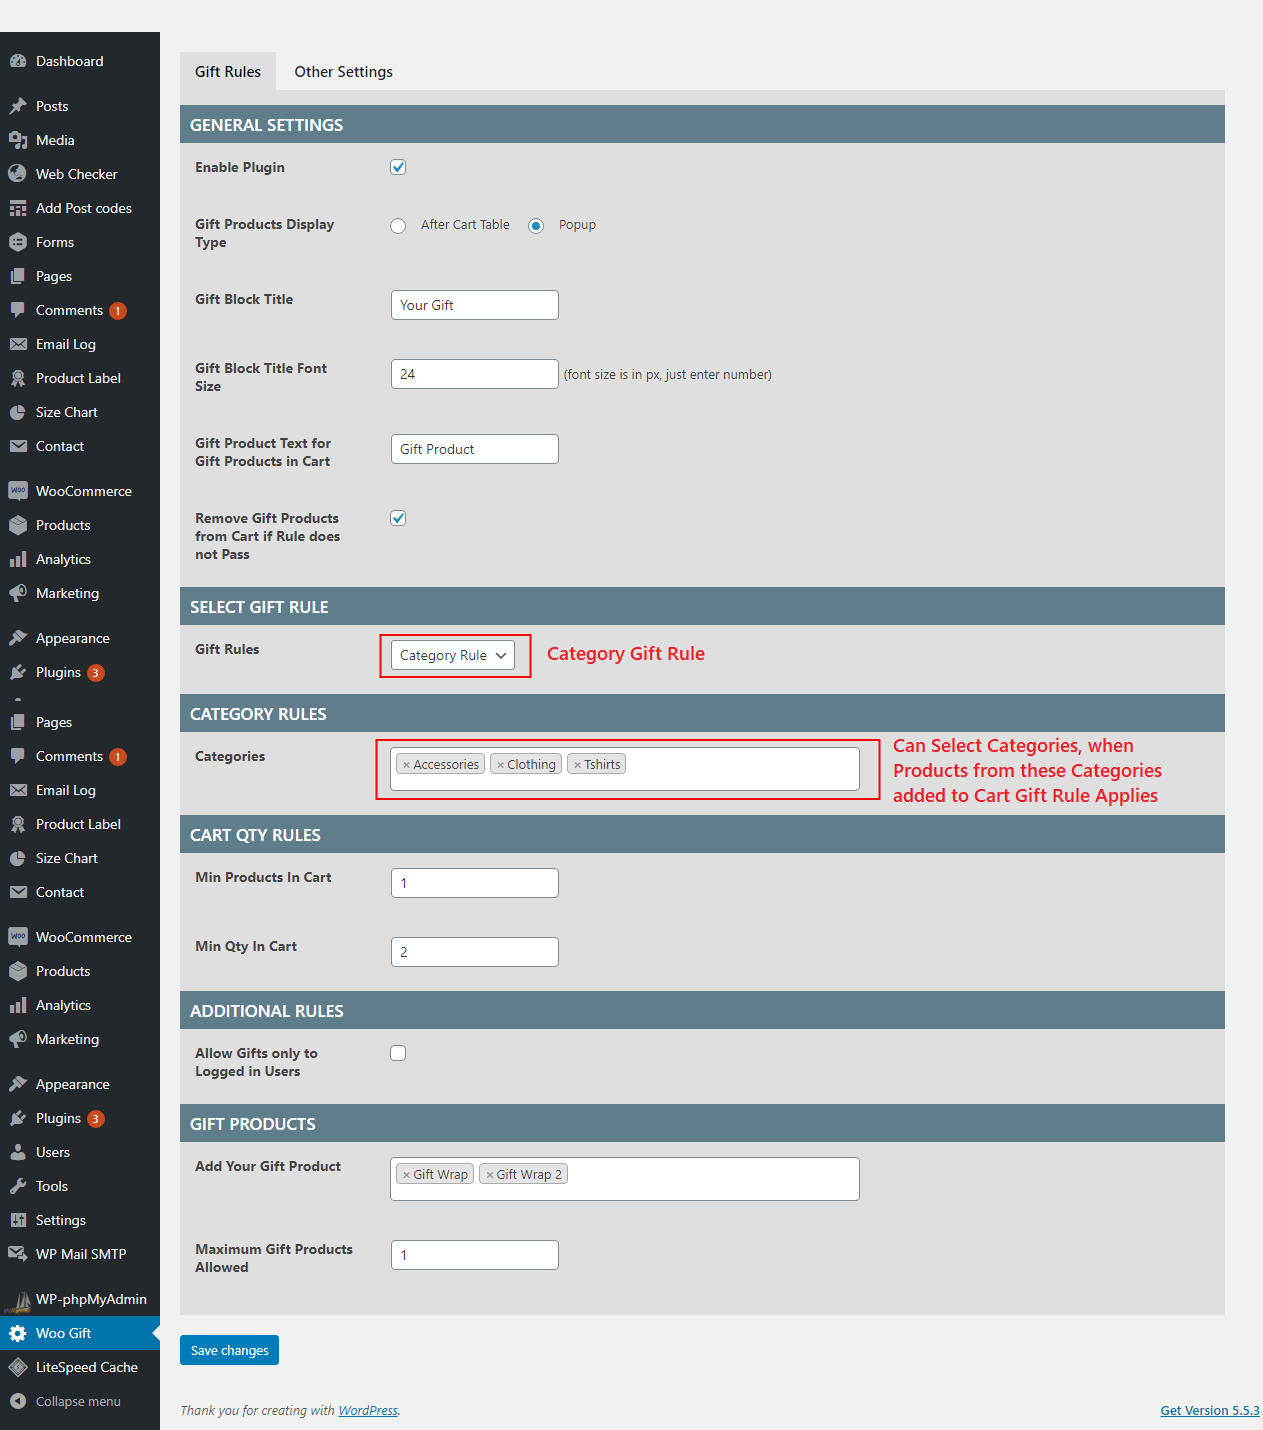Remove the Tshirts category tag
Viewport: 1263px width, 1430px height.
577,765
